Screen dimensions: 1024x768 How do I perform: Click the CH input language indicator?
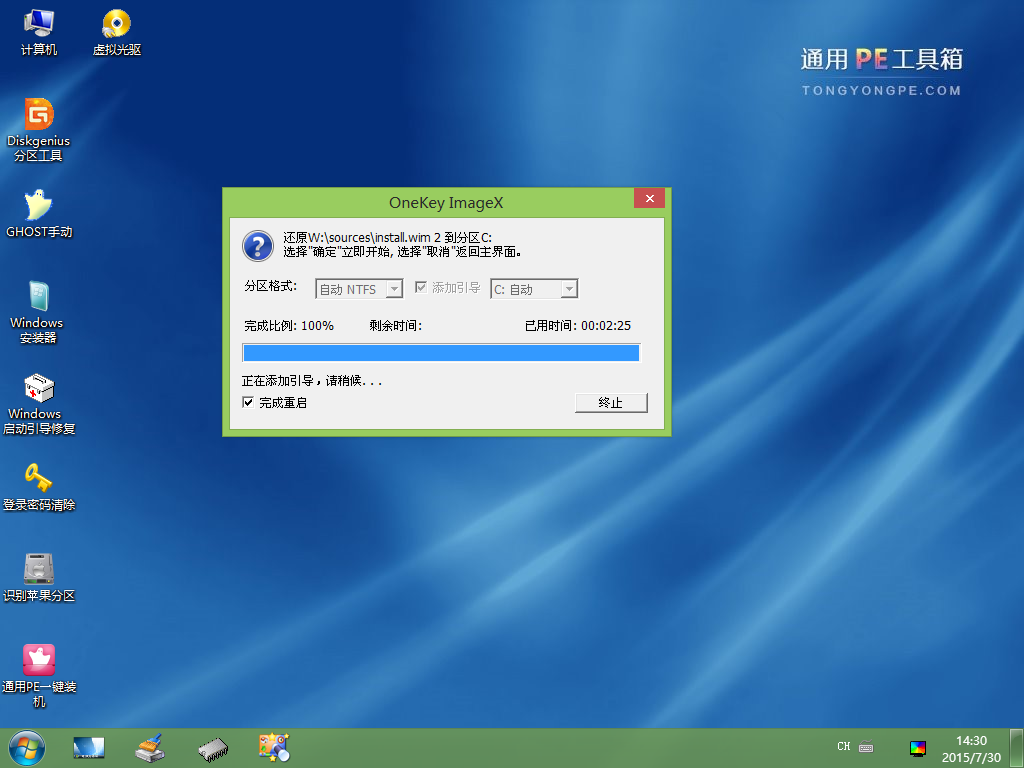click(x=843, y=746)
